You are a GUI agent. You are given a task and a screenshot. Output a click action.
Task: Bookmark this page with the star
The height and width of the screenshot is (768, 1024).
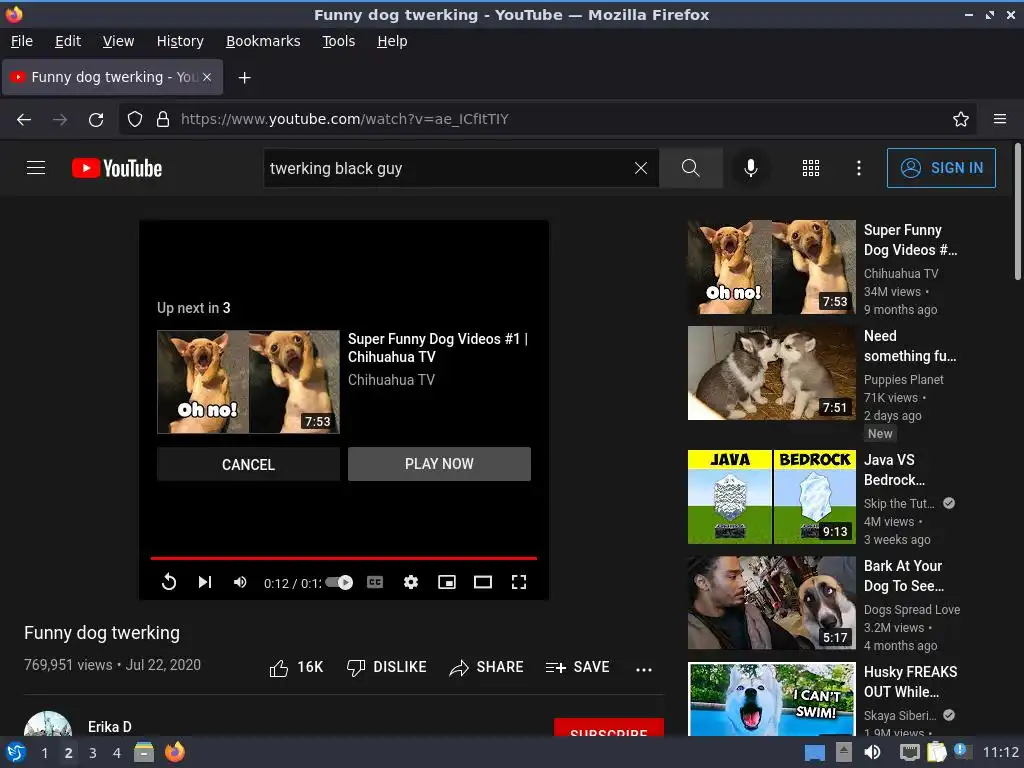[961, 120]
